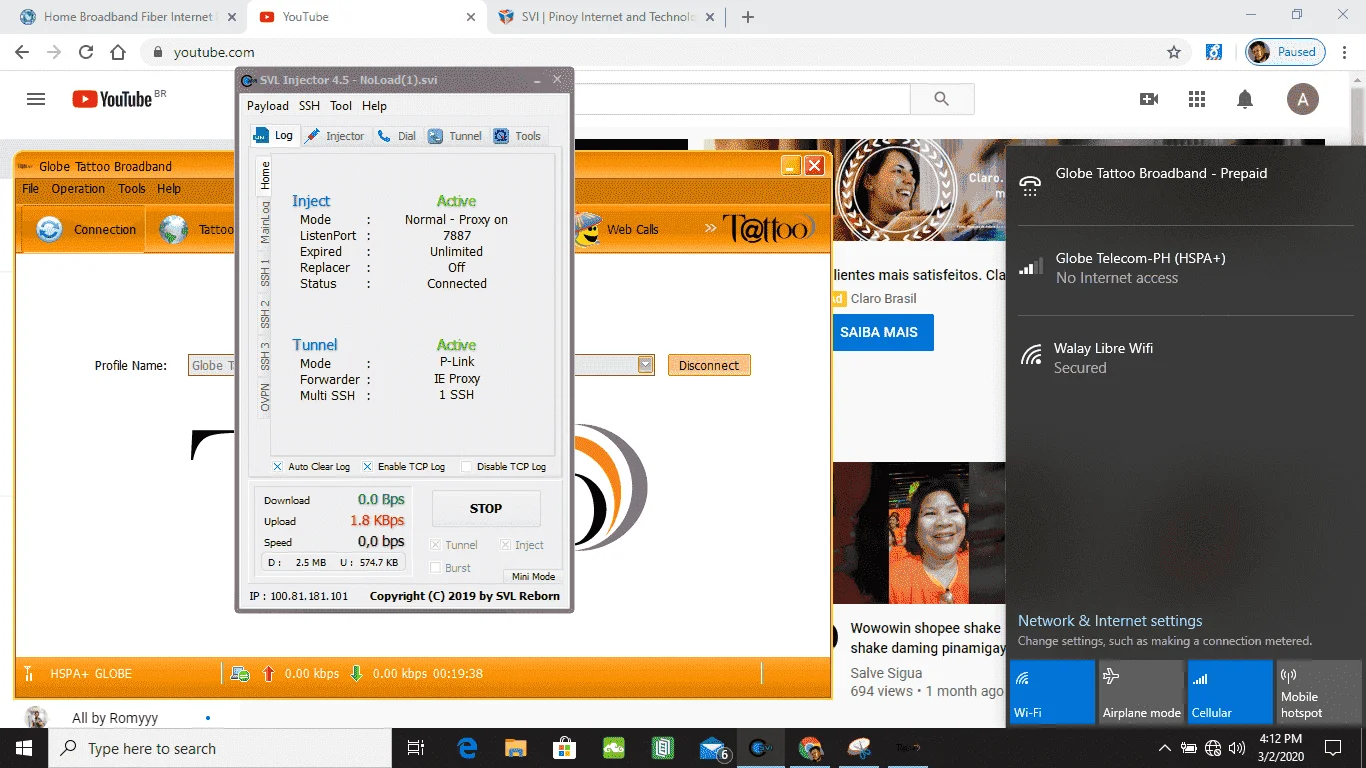Click the Chrome home button
This screenshot has width=1366, height=768.
118,52
